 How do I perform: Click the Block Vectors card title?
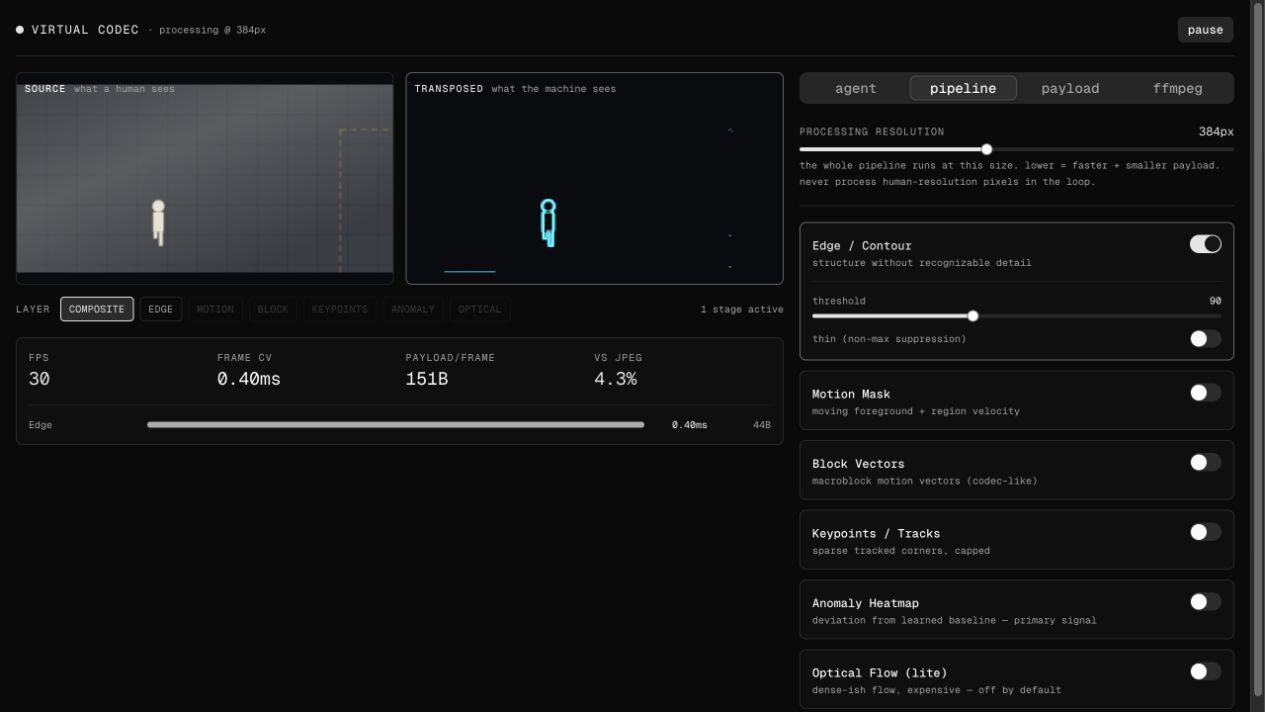click(x=858, y=464)
